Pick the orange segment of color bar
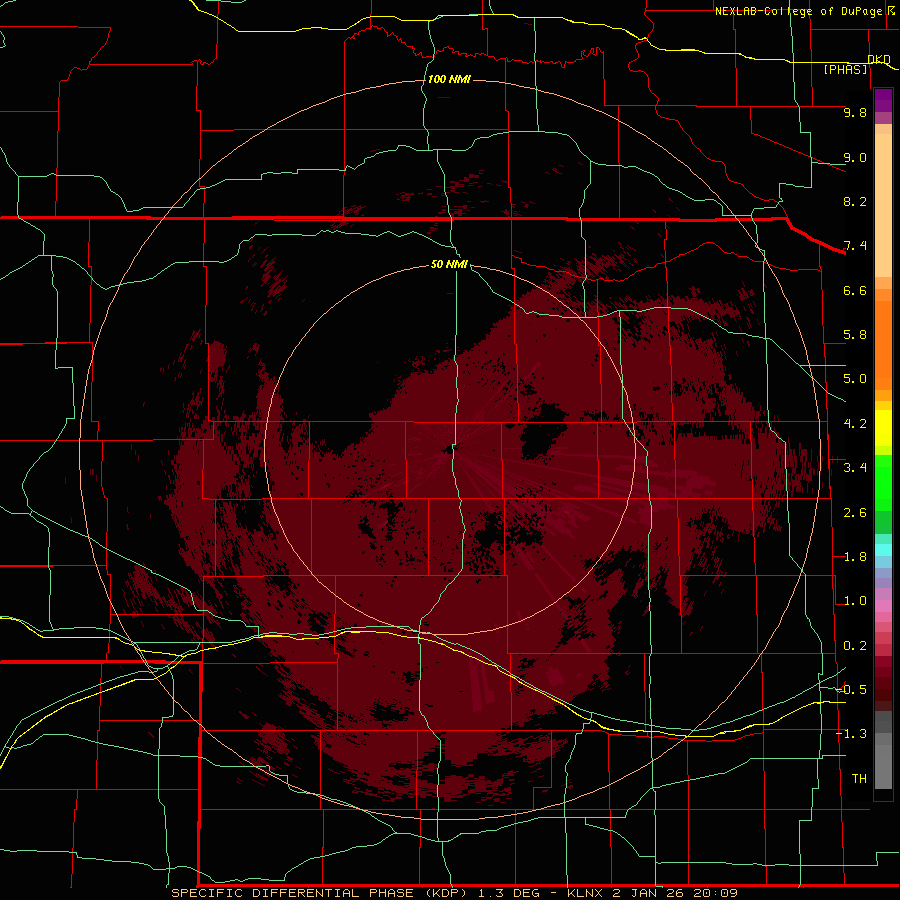 tap(883, 344)
